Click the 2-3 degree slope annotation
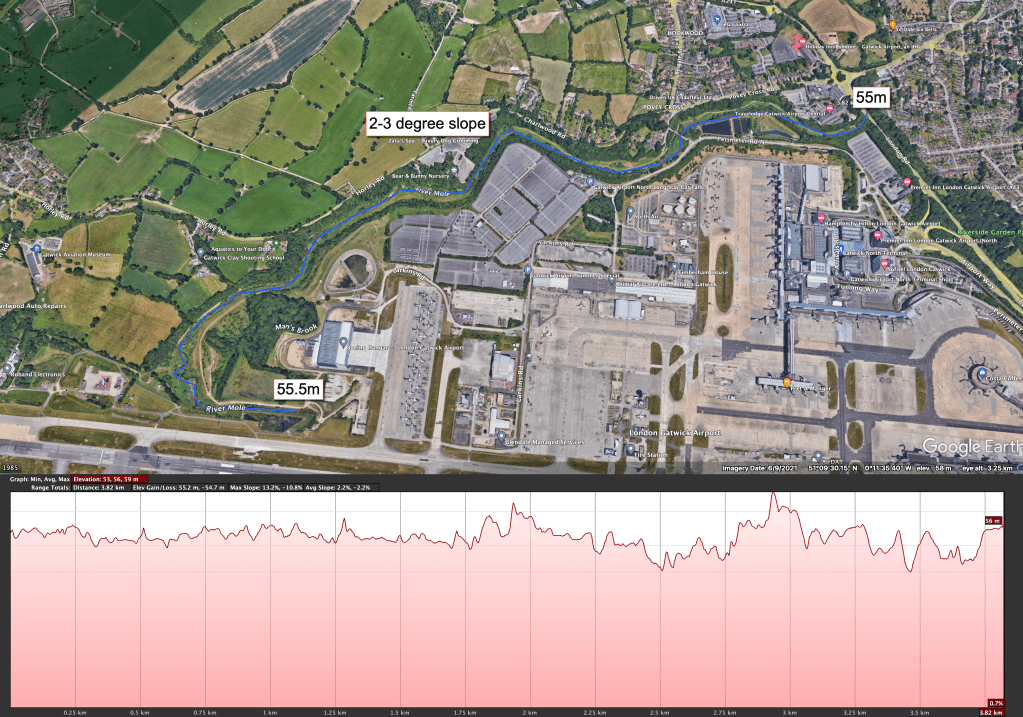This screenshot has height=717, width=1023. (x=426, y=124)
